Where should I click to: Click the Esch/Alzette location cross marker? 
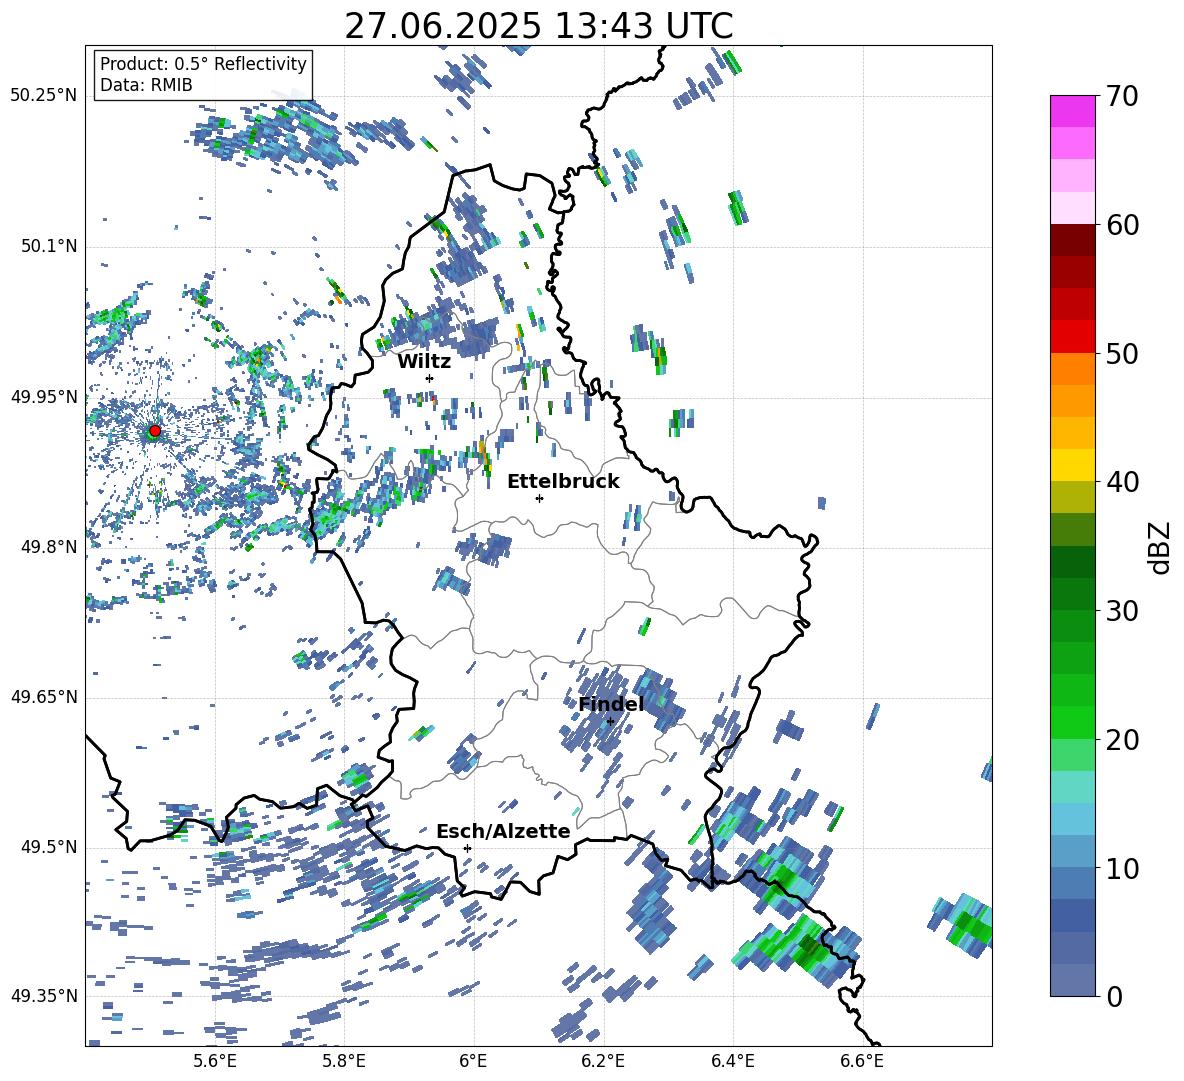pyautogui.click(x=467, y=848)
